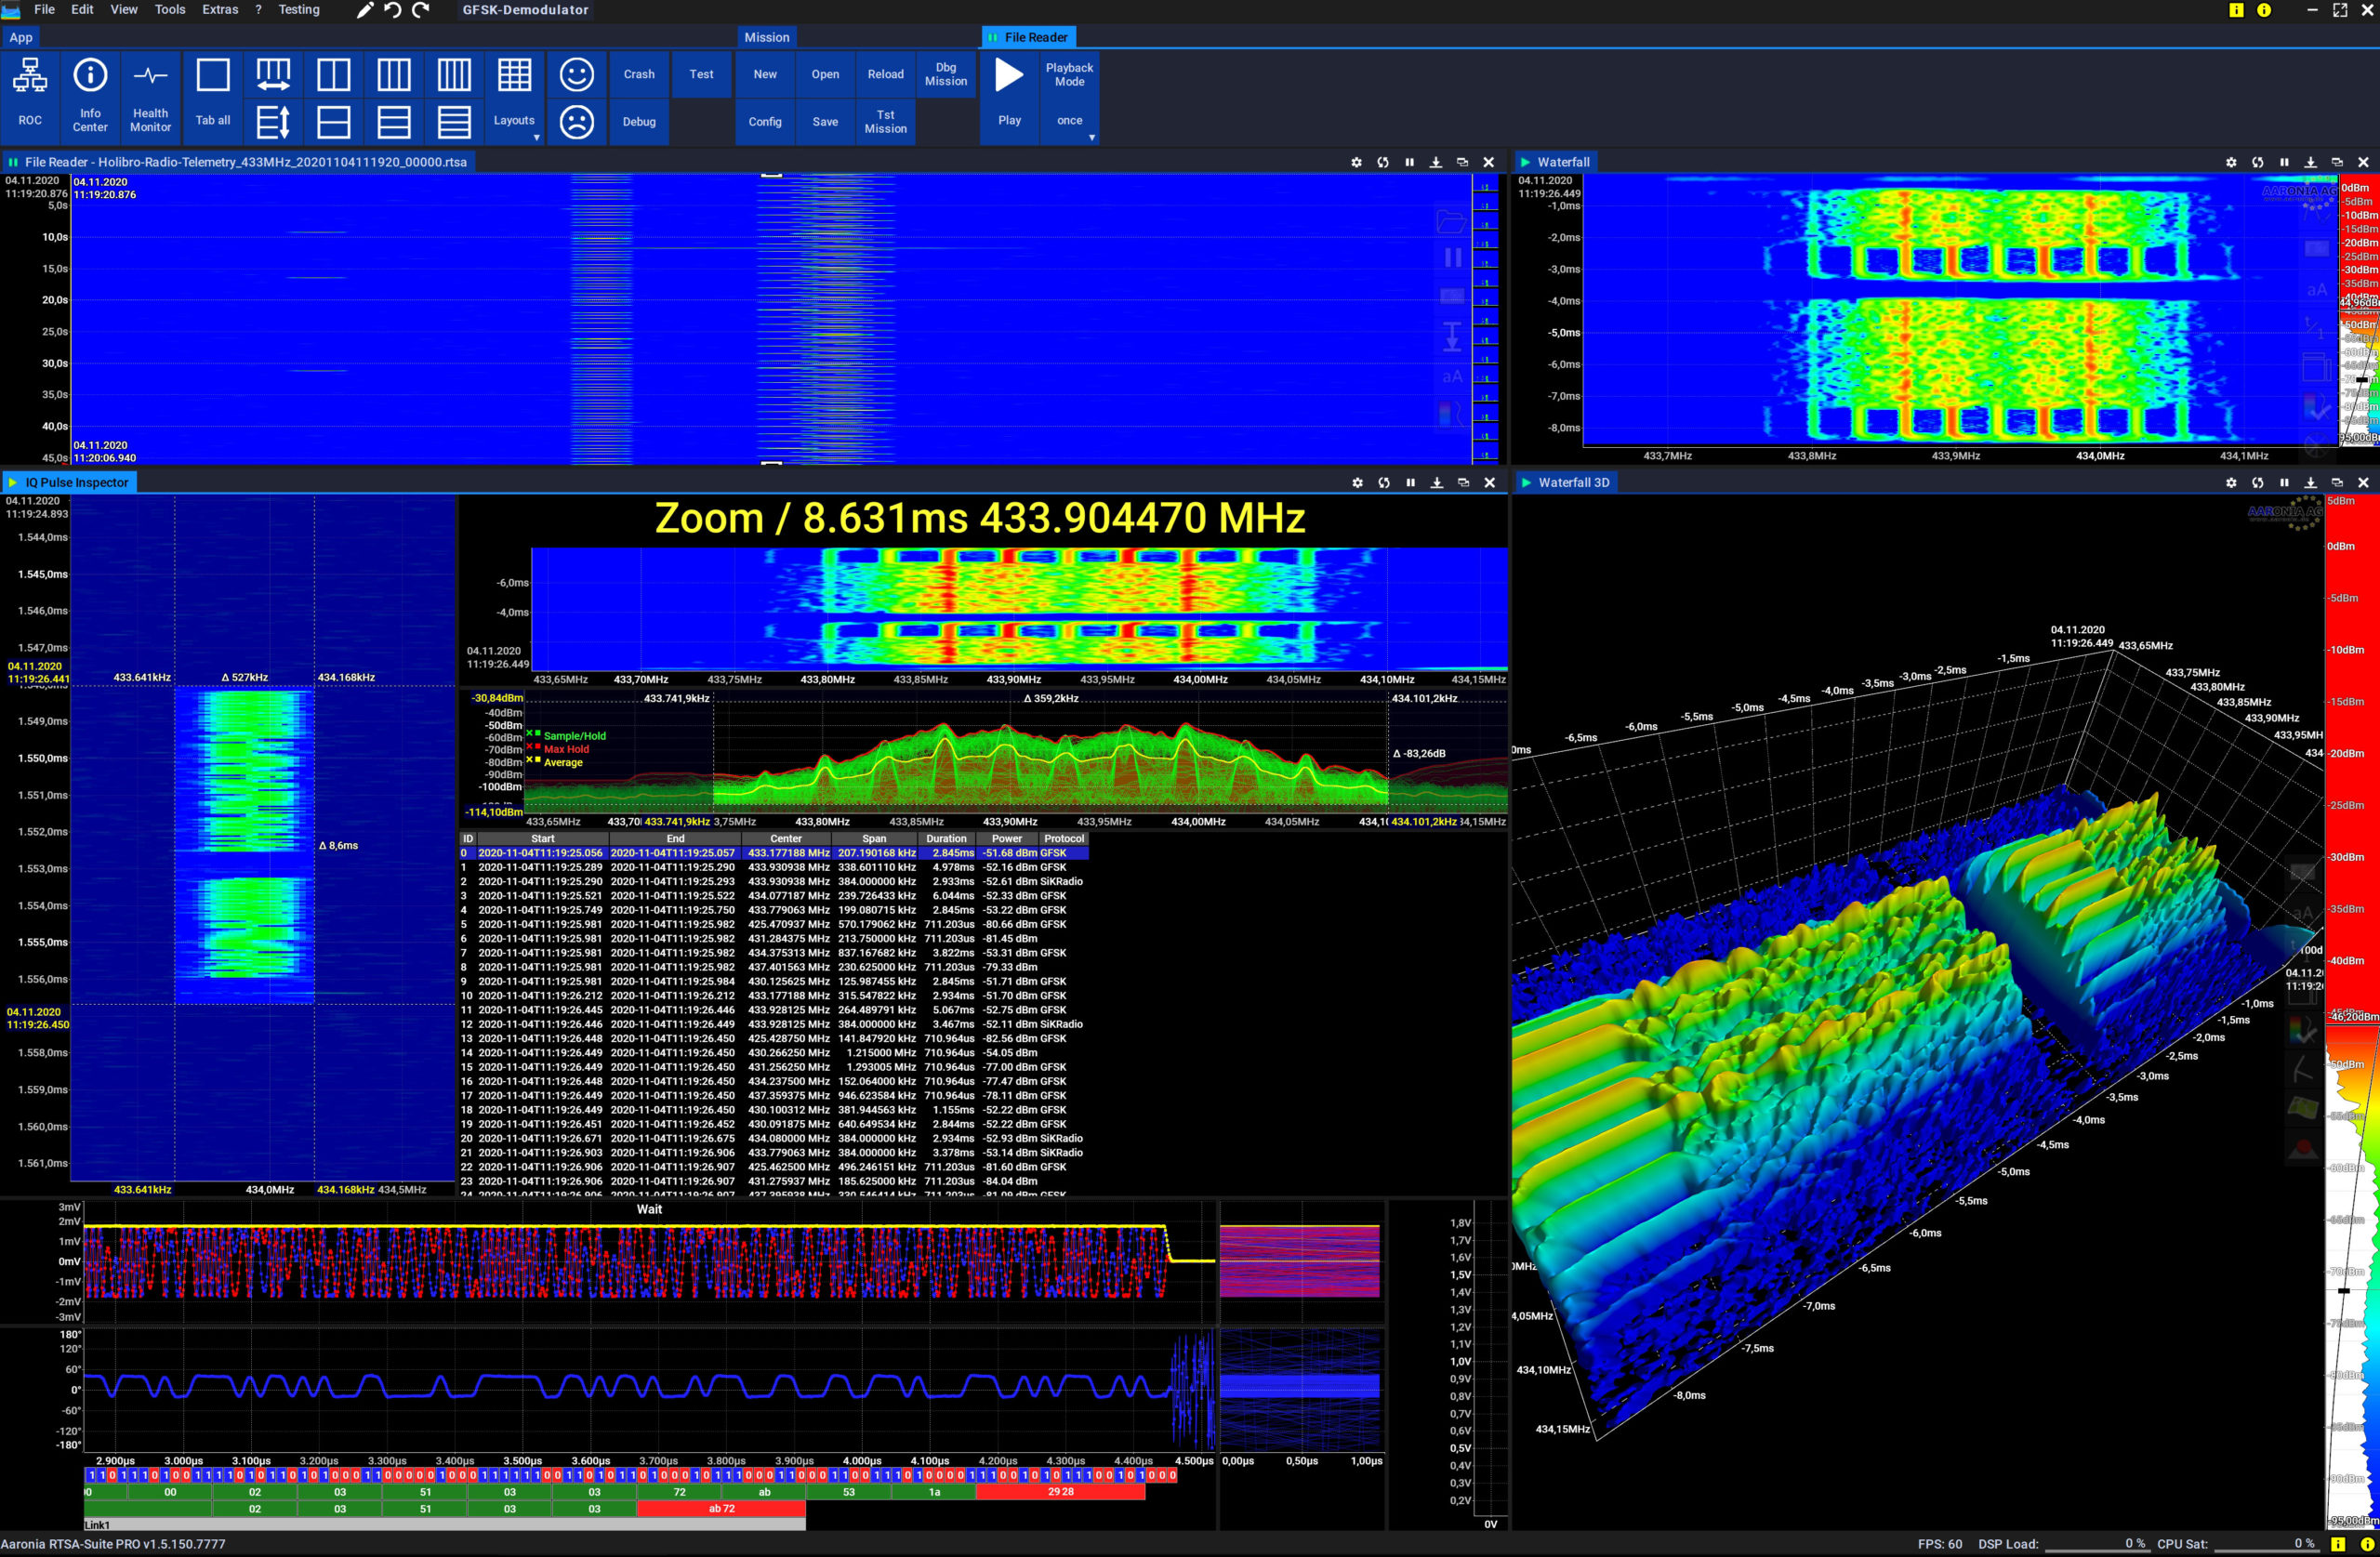Viewport: 2380px width, 1557px height.
Task: Click the Duration column header
Action: (x=946, y=839)
